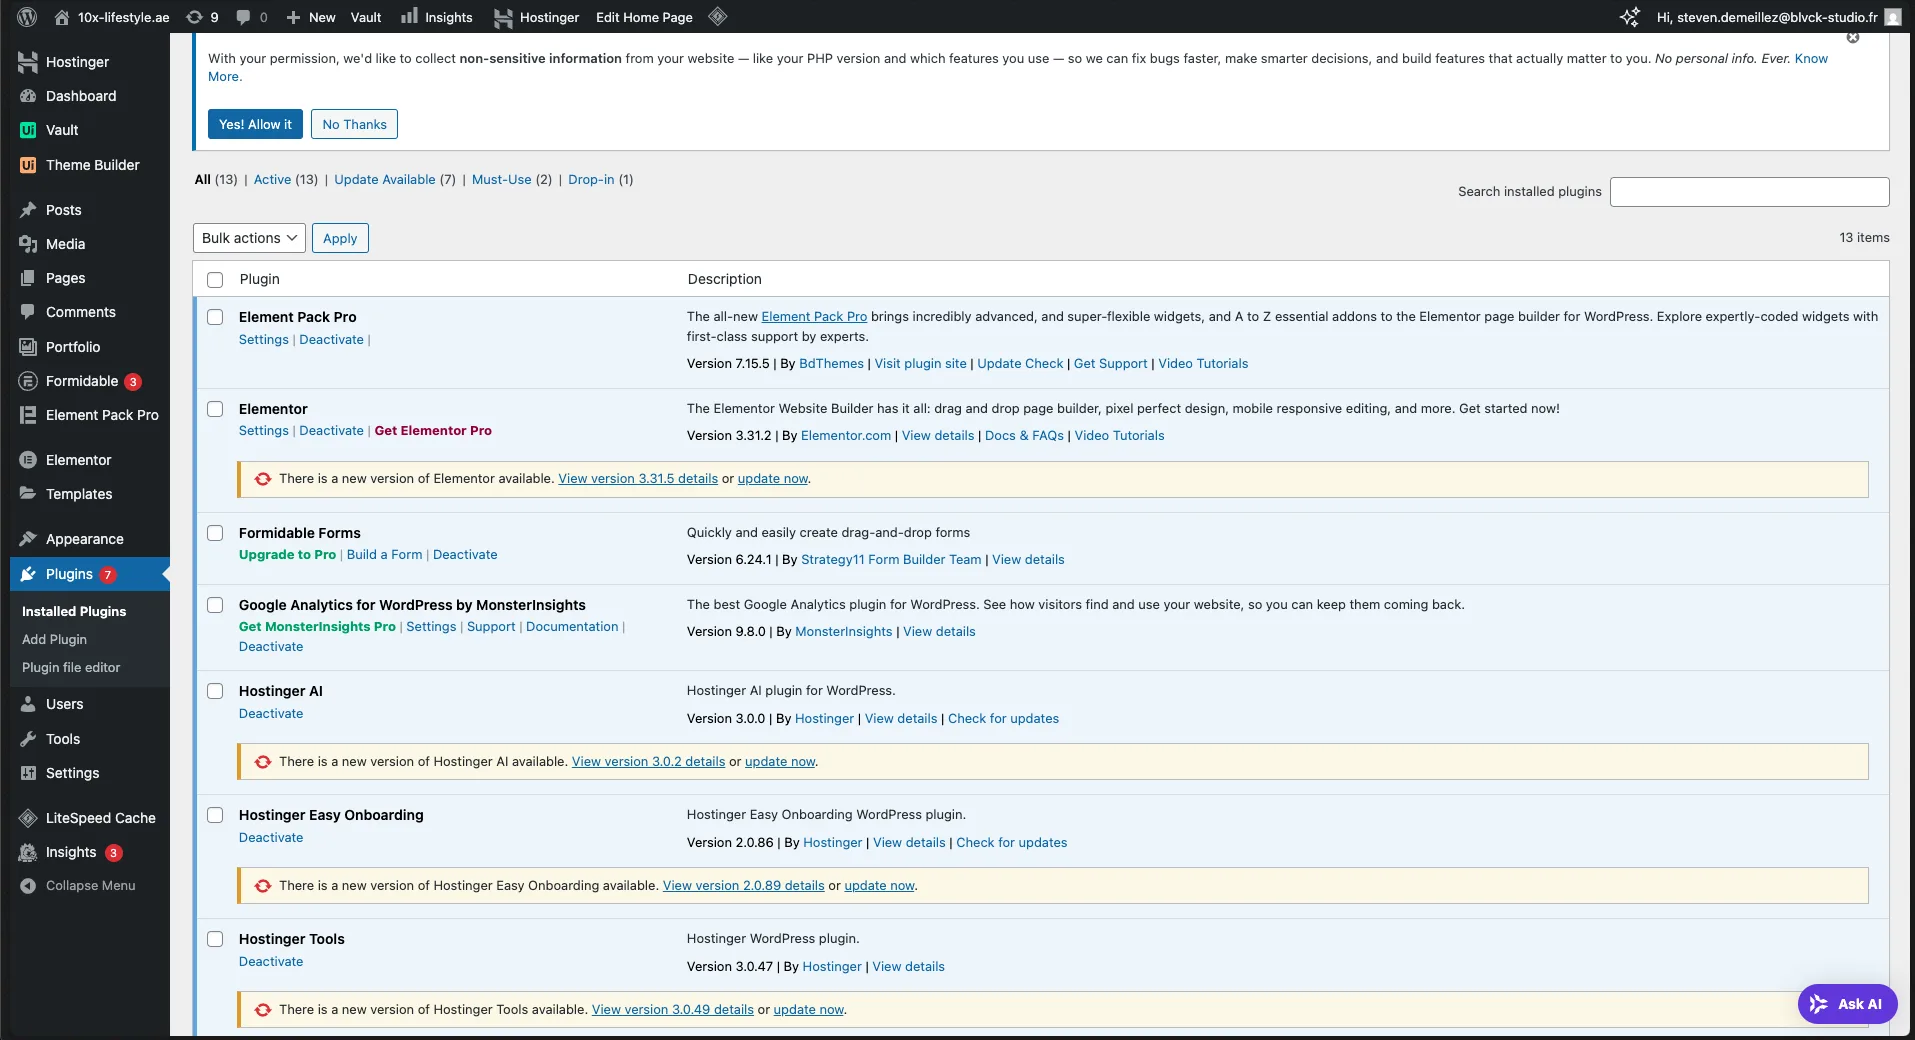This screenshot has width=1915, height=1040.
Task: Open the Bulk actions dropdown
Action: pyautogui.click(x=249, y=238)
